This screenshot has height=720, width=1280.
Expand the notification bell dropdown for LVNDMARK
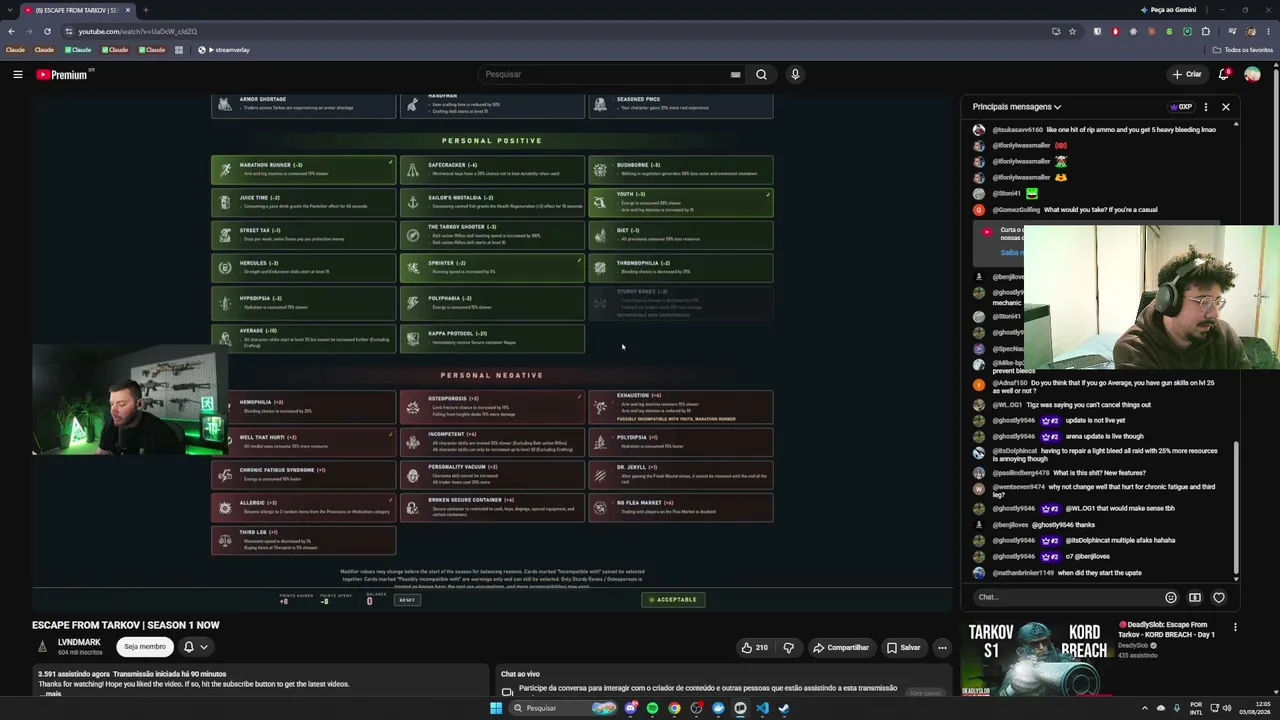point(195,646)
